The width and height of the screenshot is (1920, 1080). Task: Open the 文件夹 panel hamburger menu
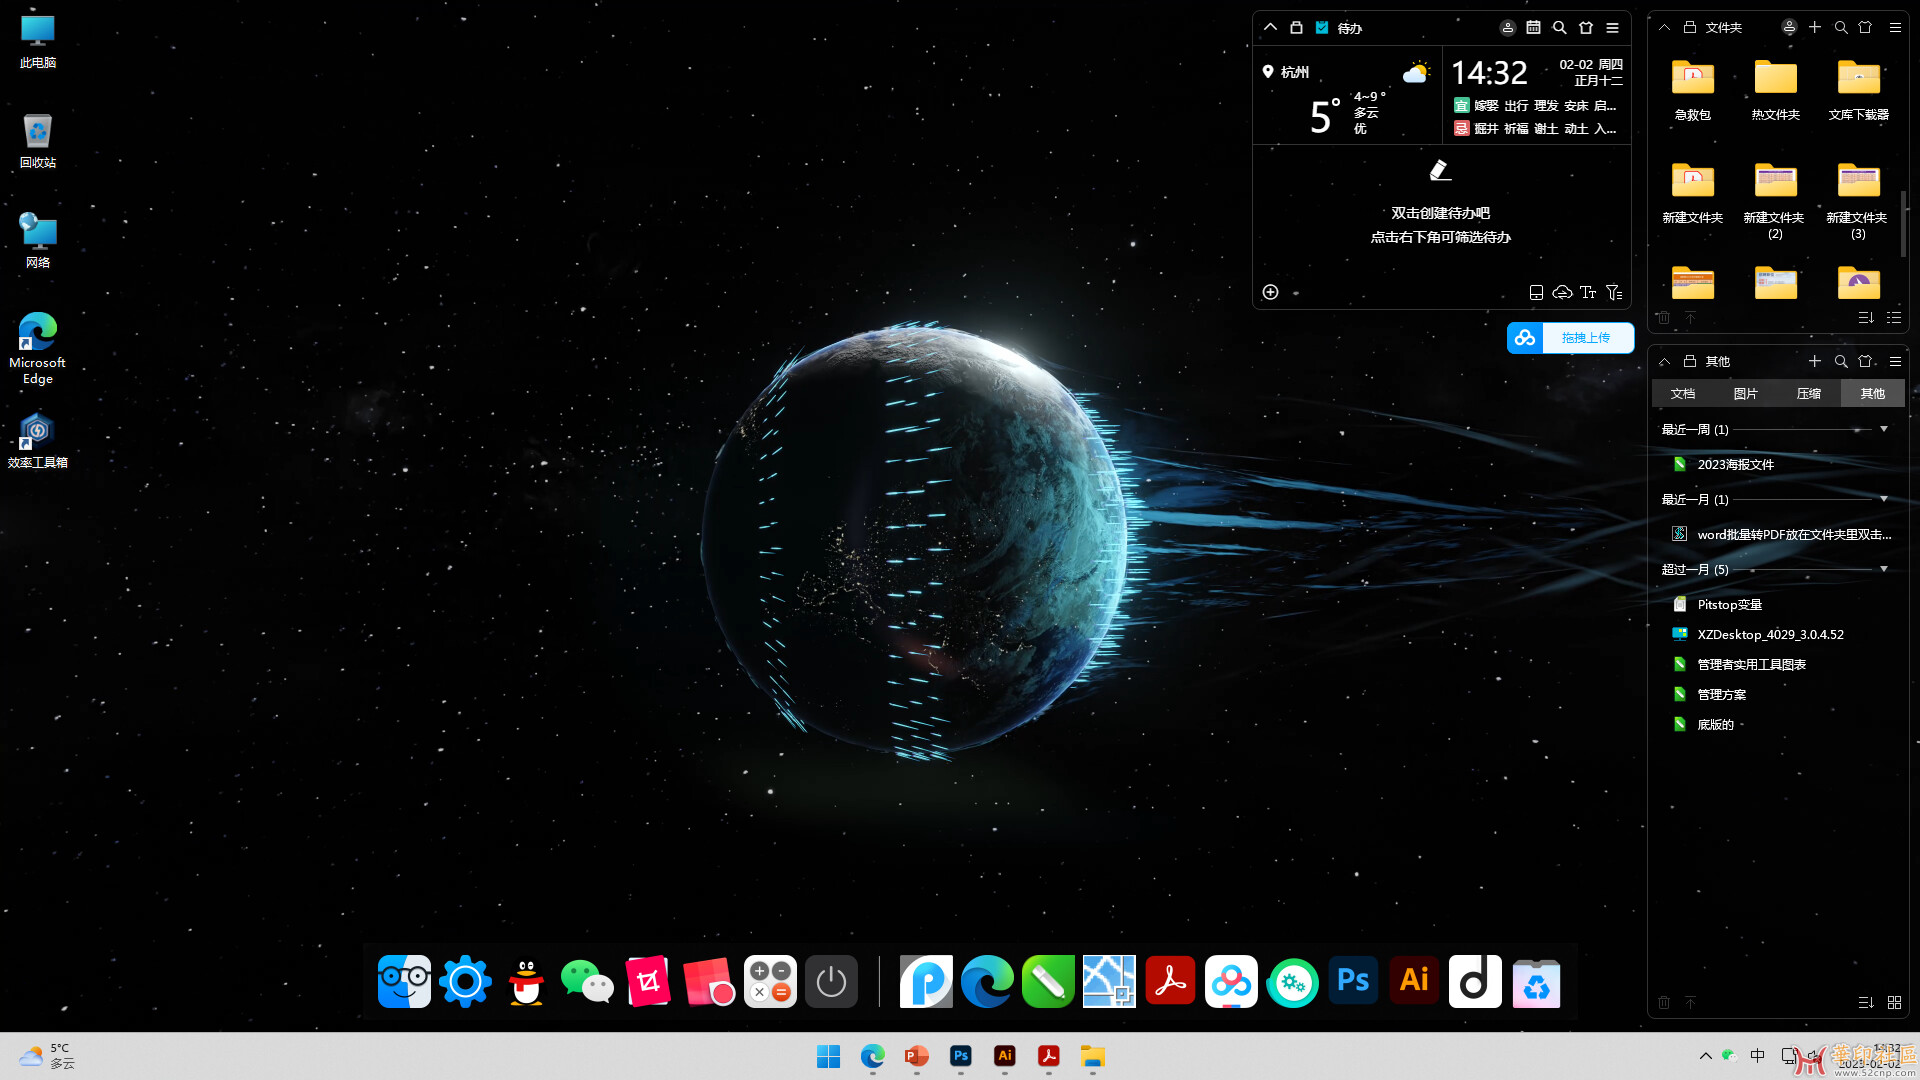click(x=1895, y=27)
